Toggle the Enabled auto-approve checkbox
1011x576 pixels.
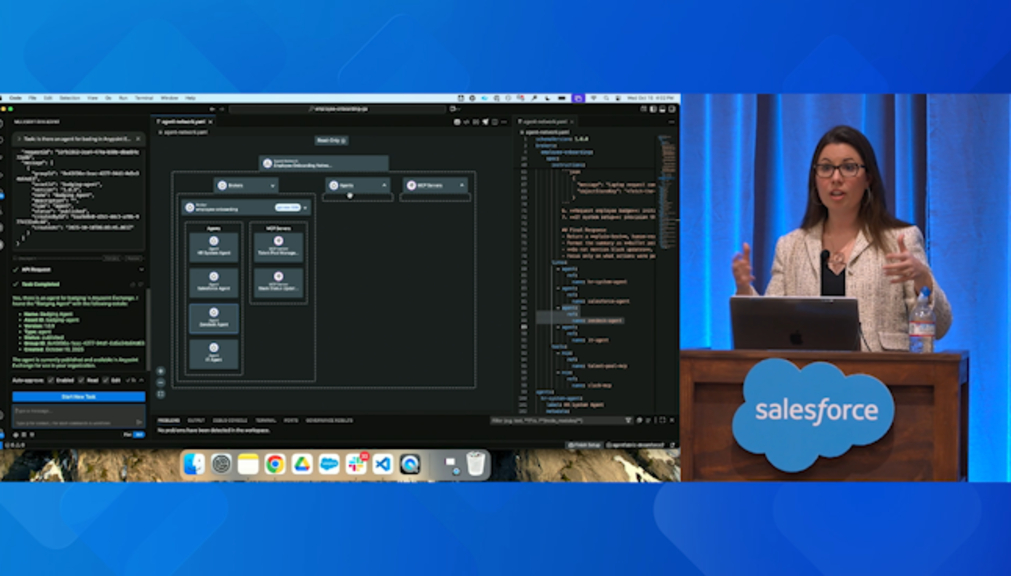pyautogui.click(x=49, y=381)
